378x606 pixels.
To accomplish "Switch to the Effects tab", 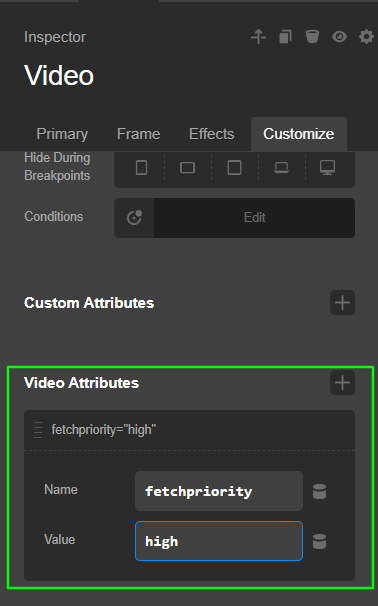I will pyautogui.click(x=211, y=134).
